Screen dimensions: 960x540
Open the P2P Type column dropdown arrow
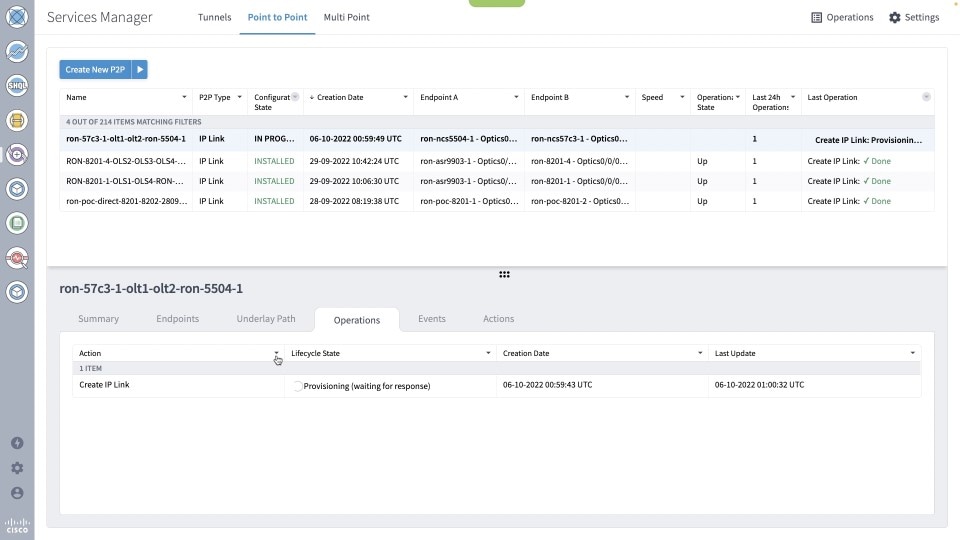(239, 97)
